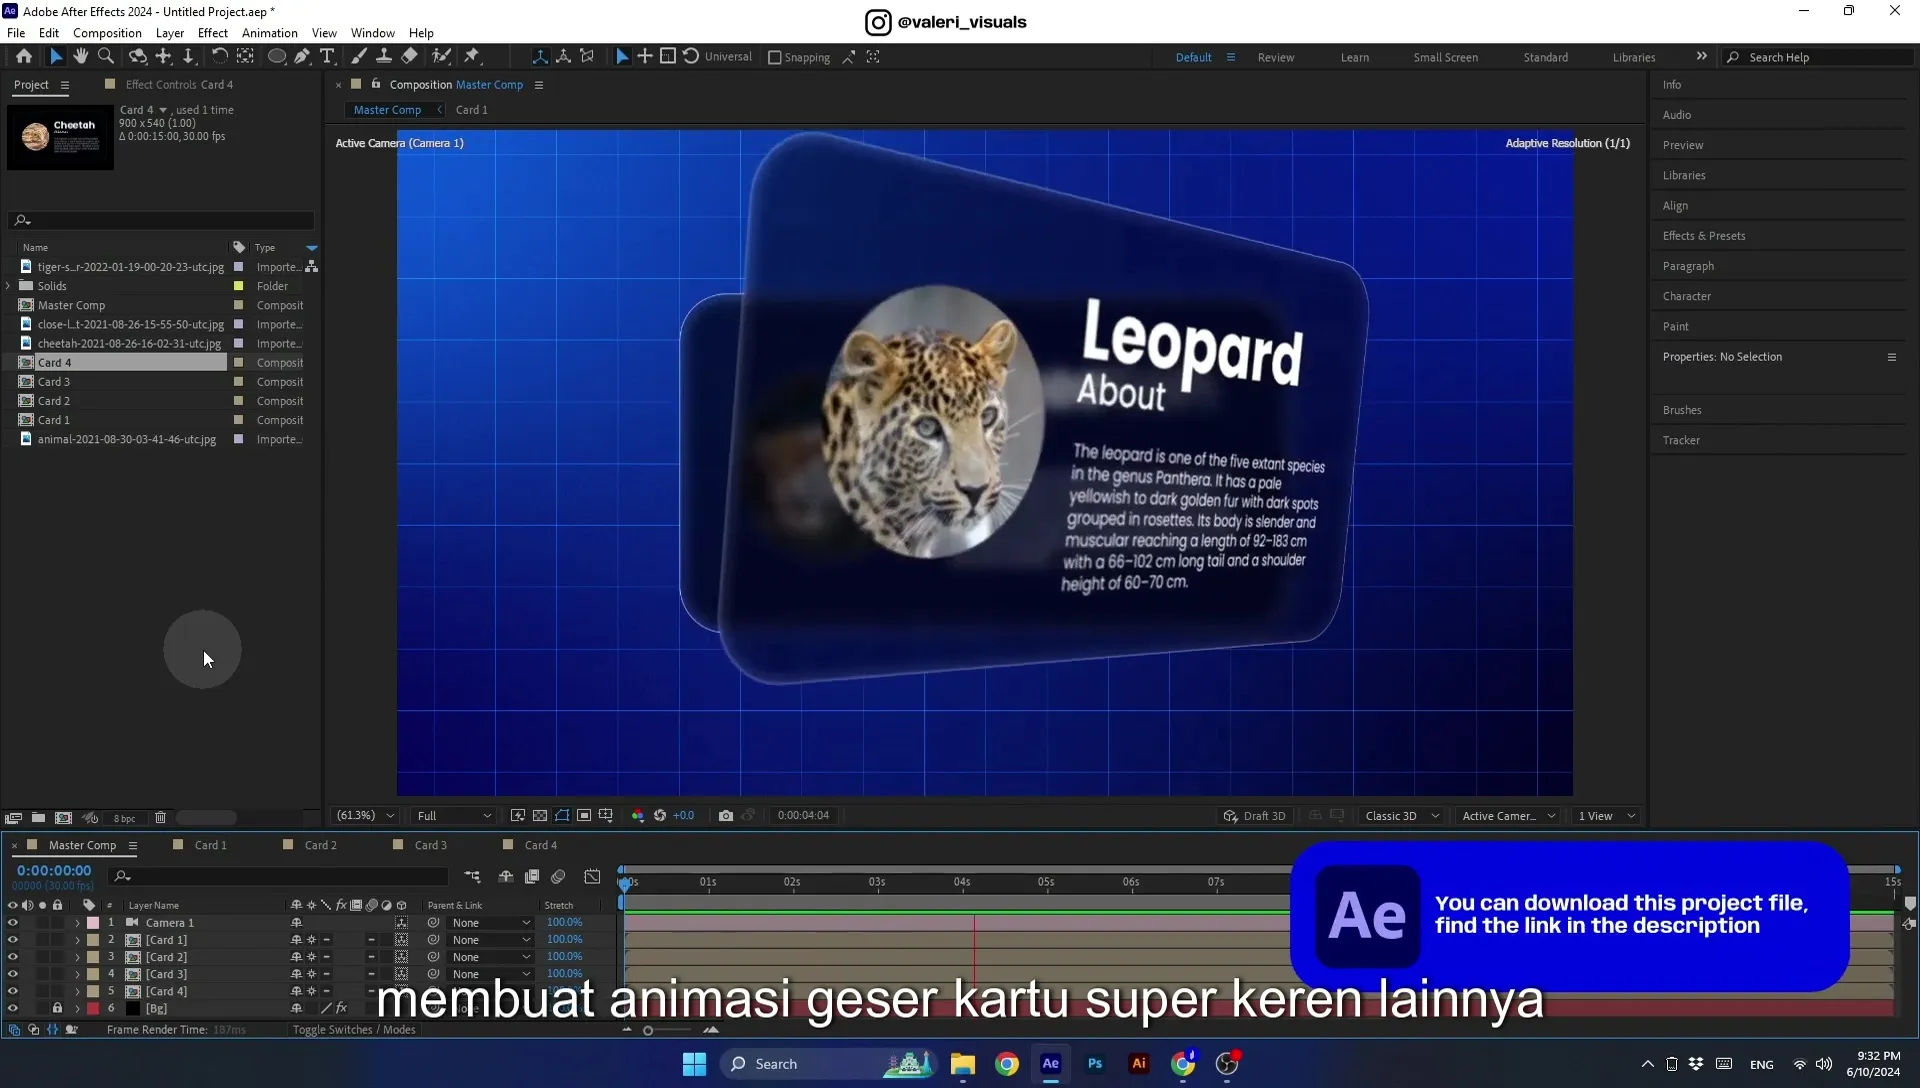The image size is (1920, 1088).
Task: Select the Hand tool
Action: pyautogui.click(x=81, y=57)
